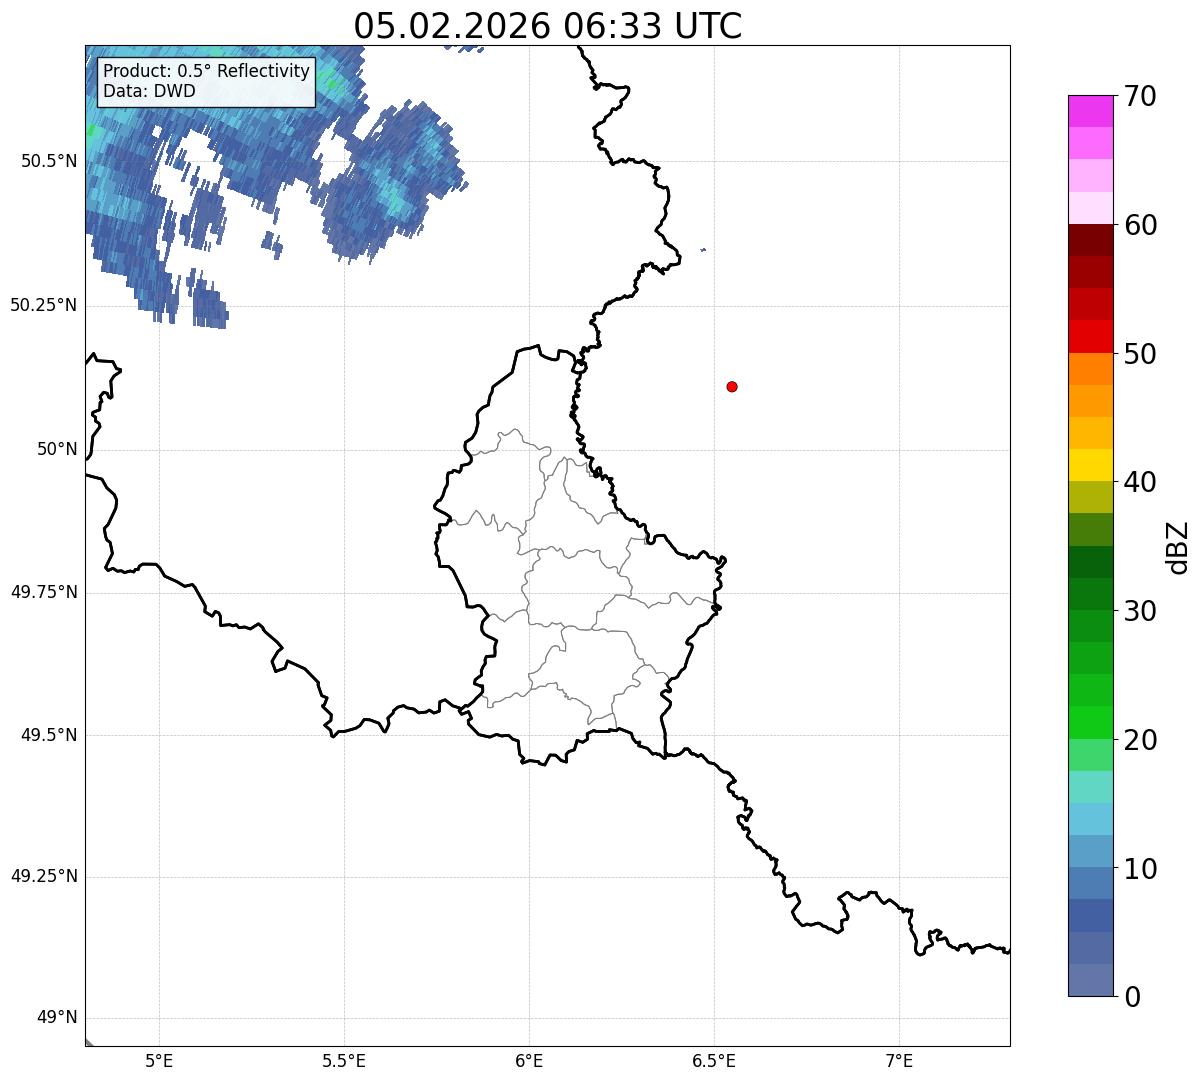Click the 50.5°N latitude label

pyautogui.click(x=48, y=161)
